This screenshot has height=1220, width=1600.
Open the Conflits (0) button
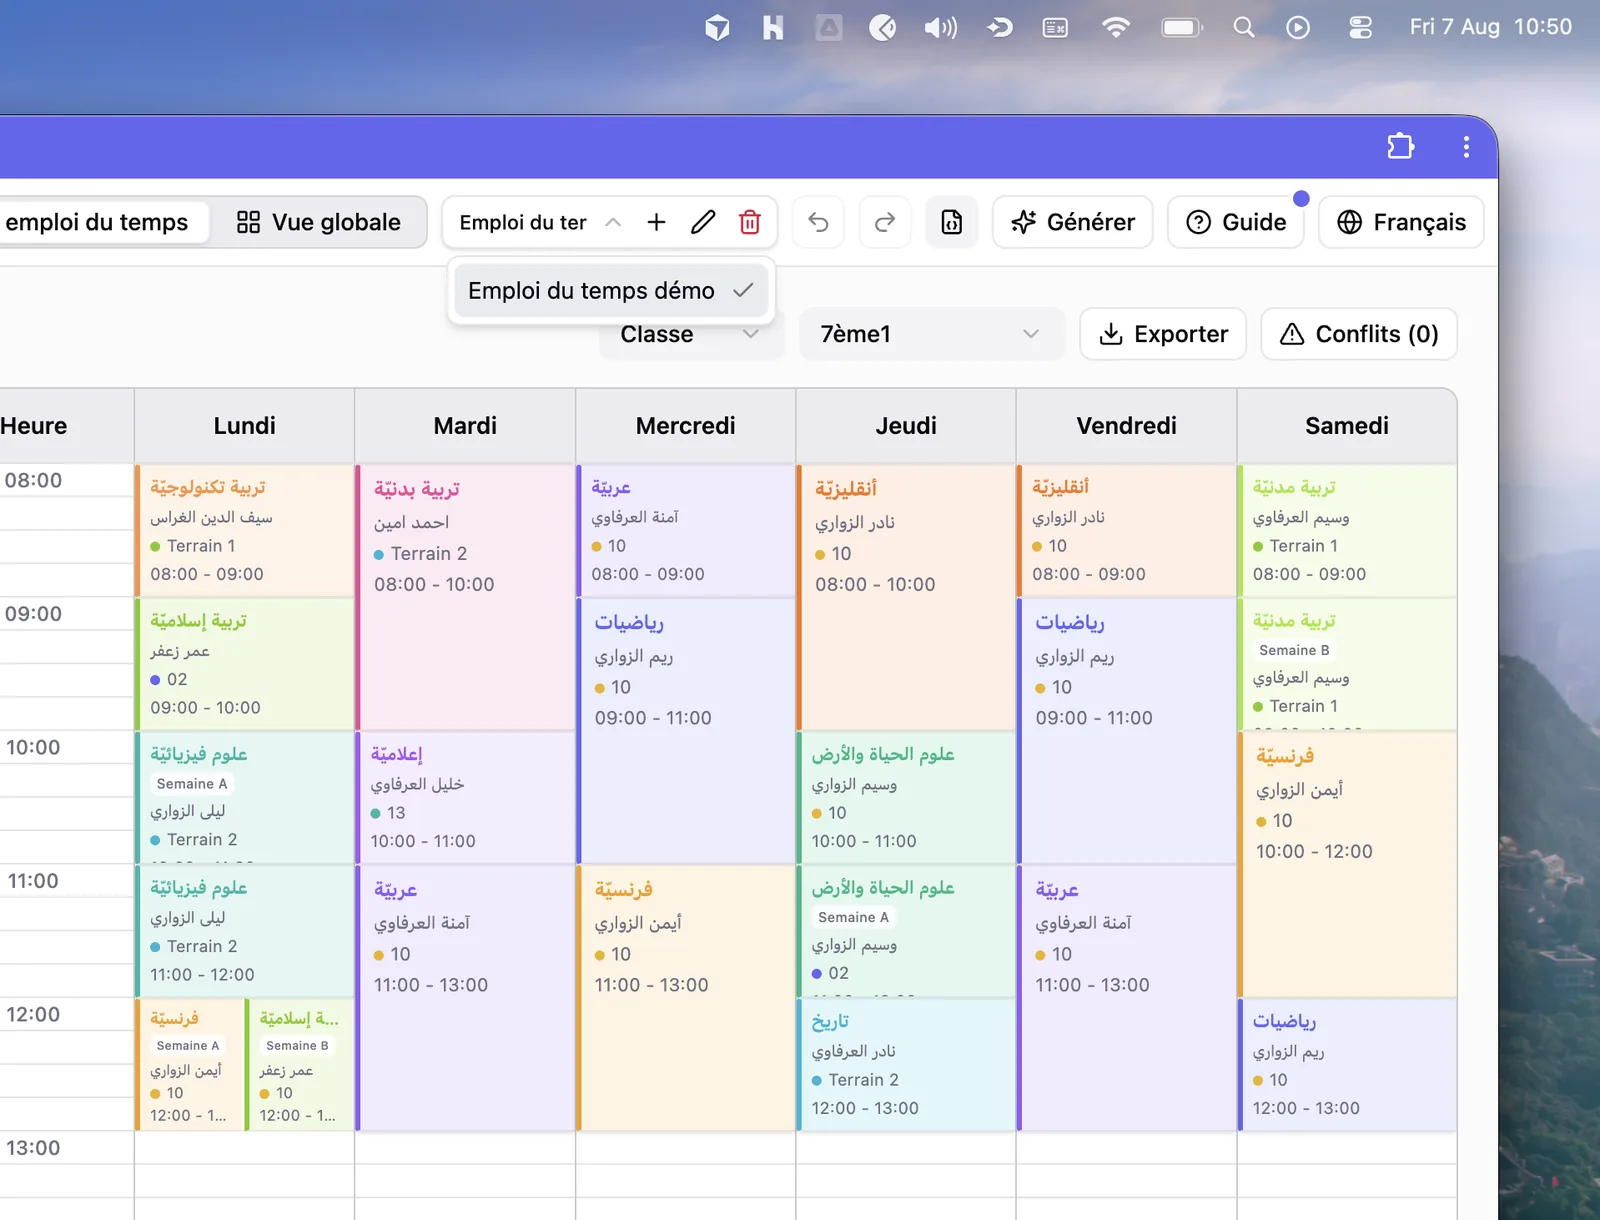click(1359, 334)
